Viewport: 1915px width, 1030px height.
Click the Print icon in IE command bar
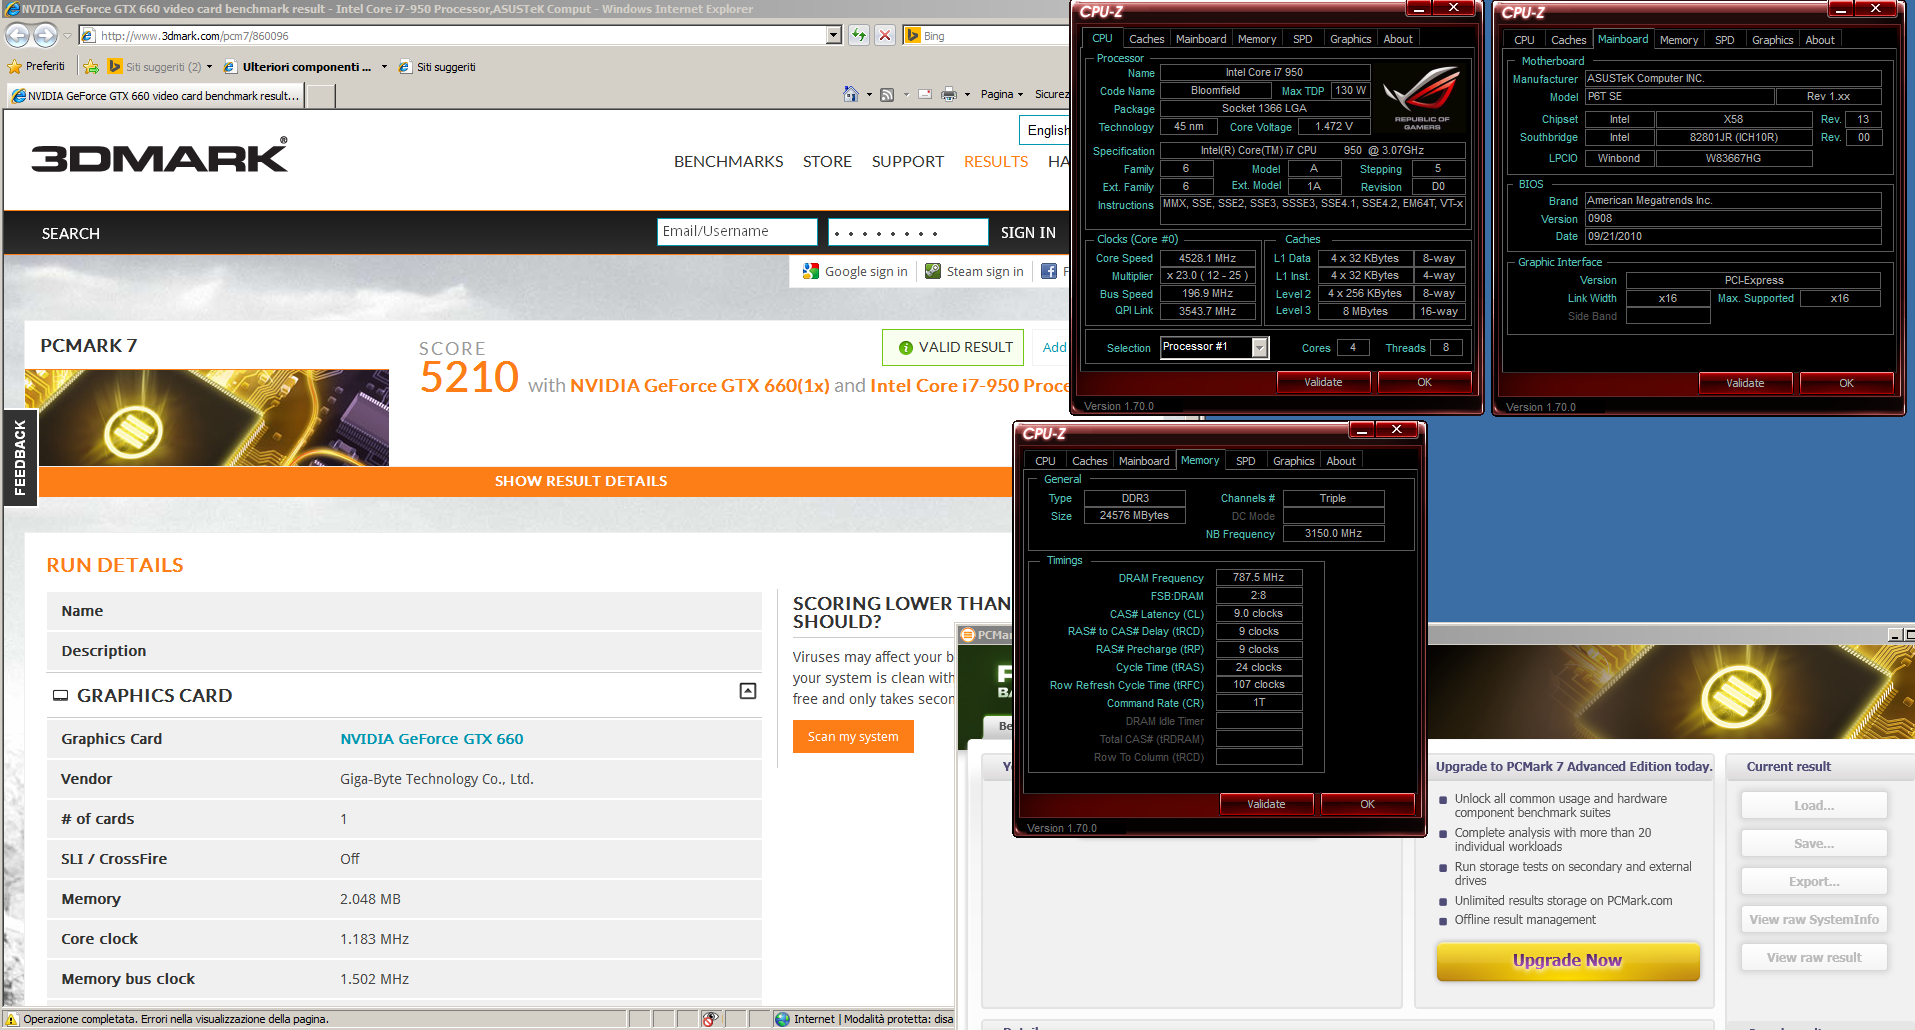(949, 94)
